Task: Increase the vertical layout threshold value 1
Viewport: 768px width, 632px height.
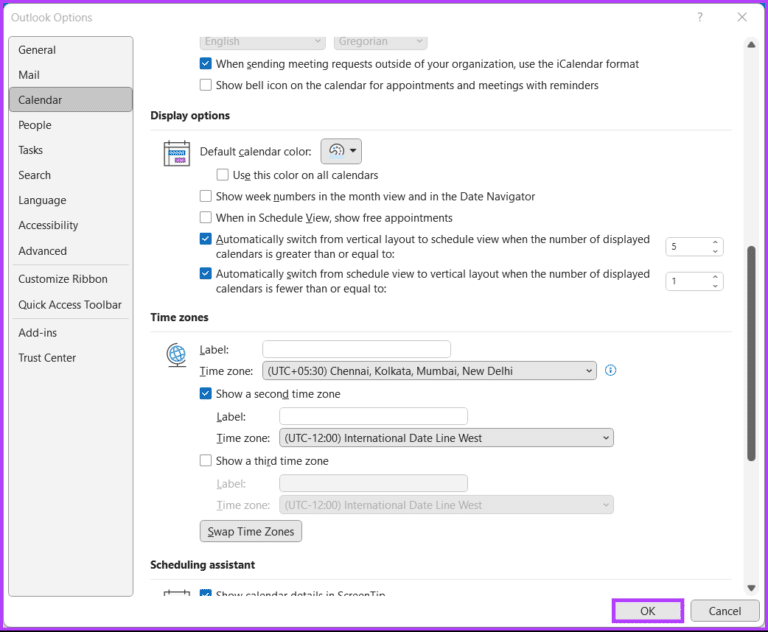Action: click(715, 277)
